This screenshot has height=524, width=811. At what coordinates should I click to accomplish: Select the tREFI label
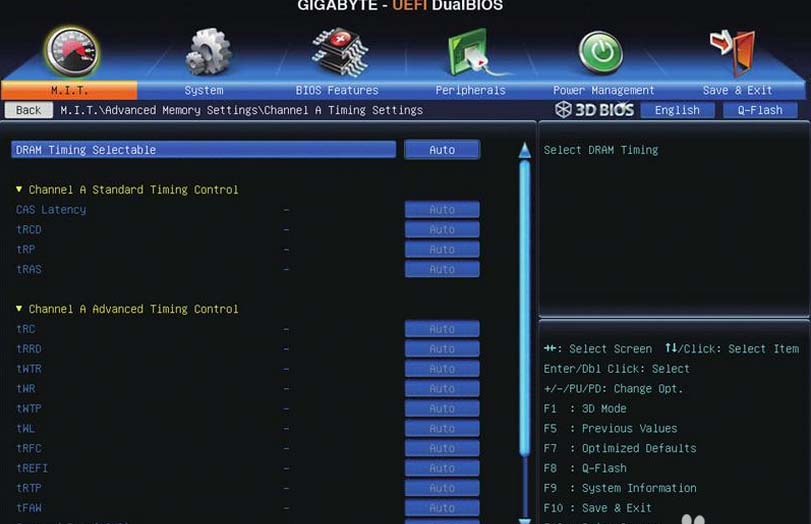[32, 468]
